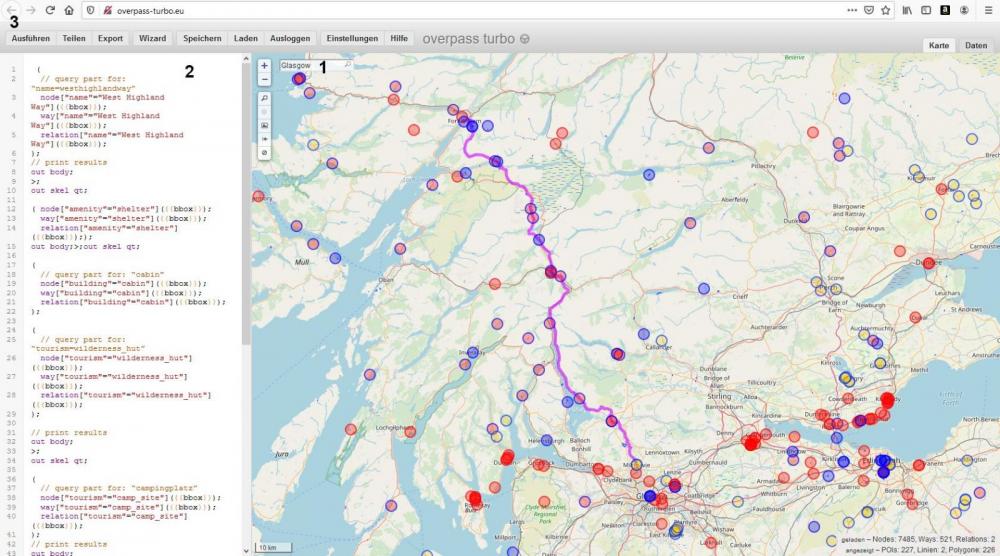
Task: Switch to the Karte tab
Action: 939,46
